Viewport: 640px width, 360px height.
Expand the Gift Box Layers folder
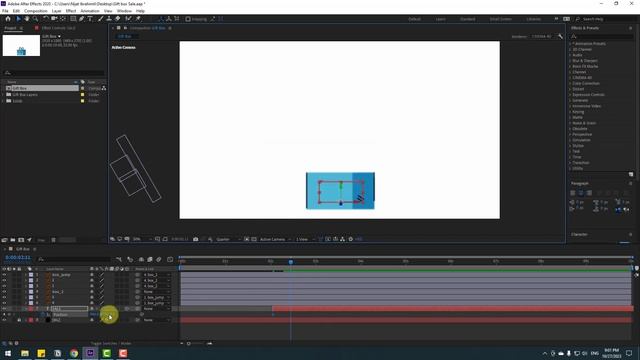point(3,94)
